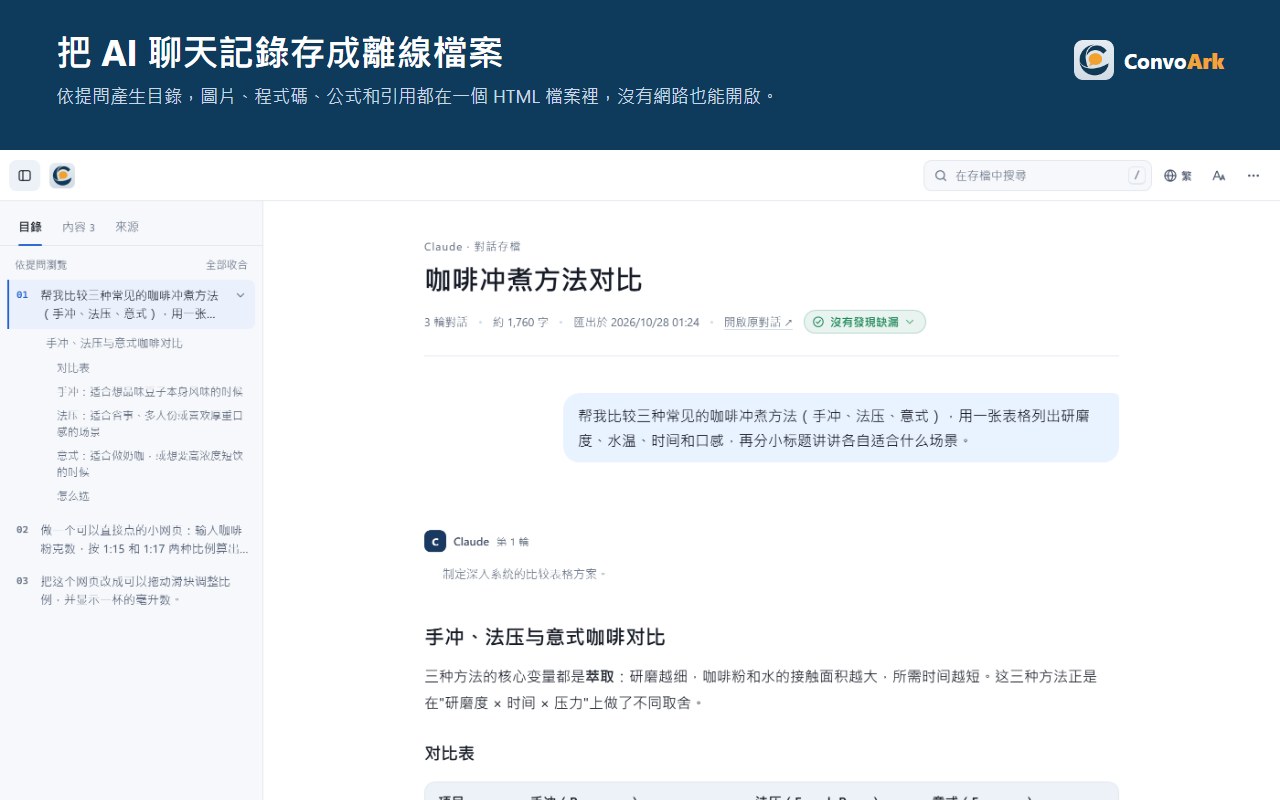Switch to the 內容 3 tab
The width and height of the screenshot is (1280, 800).
78,227
